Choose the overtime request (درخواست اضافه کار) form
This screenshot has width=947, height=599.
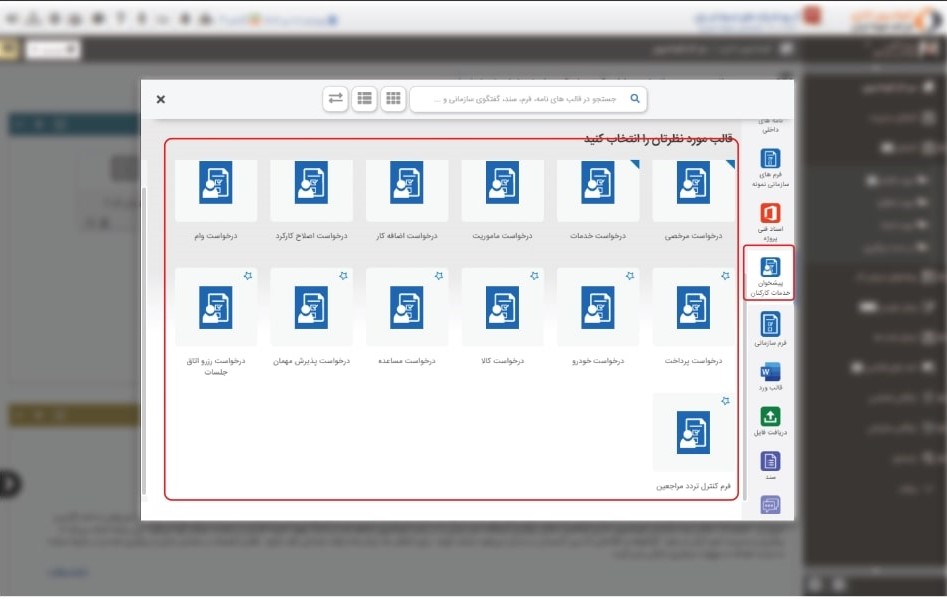(407, 190)
